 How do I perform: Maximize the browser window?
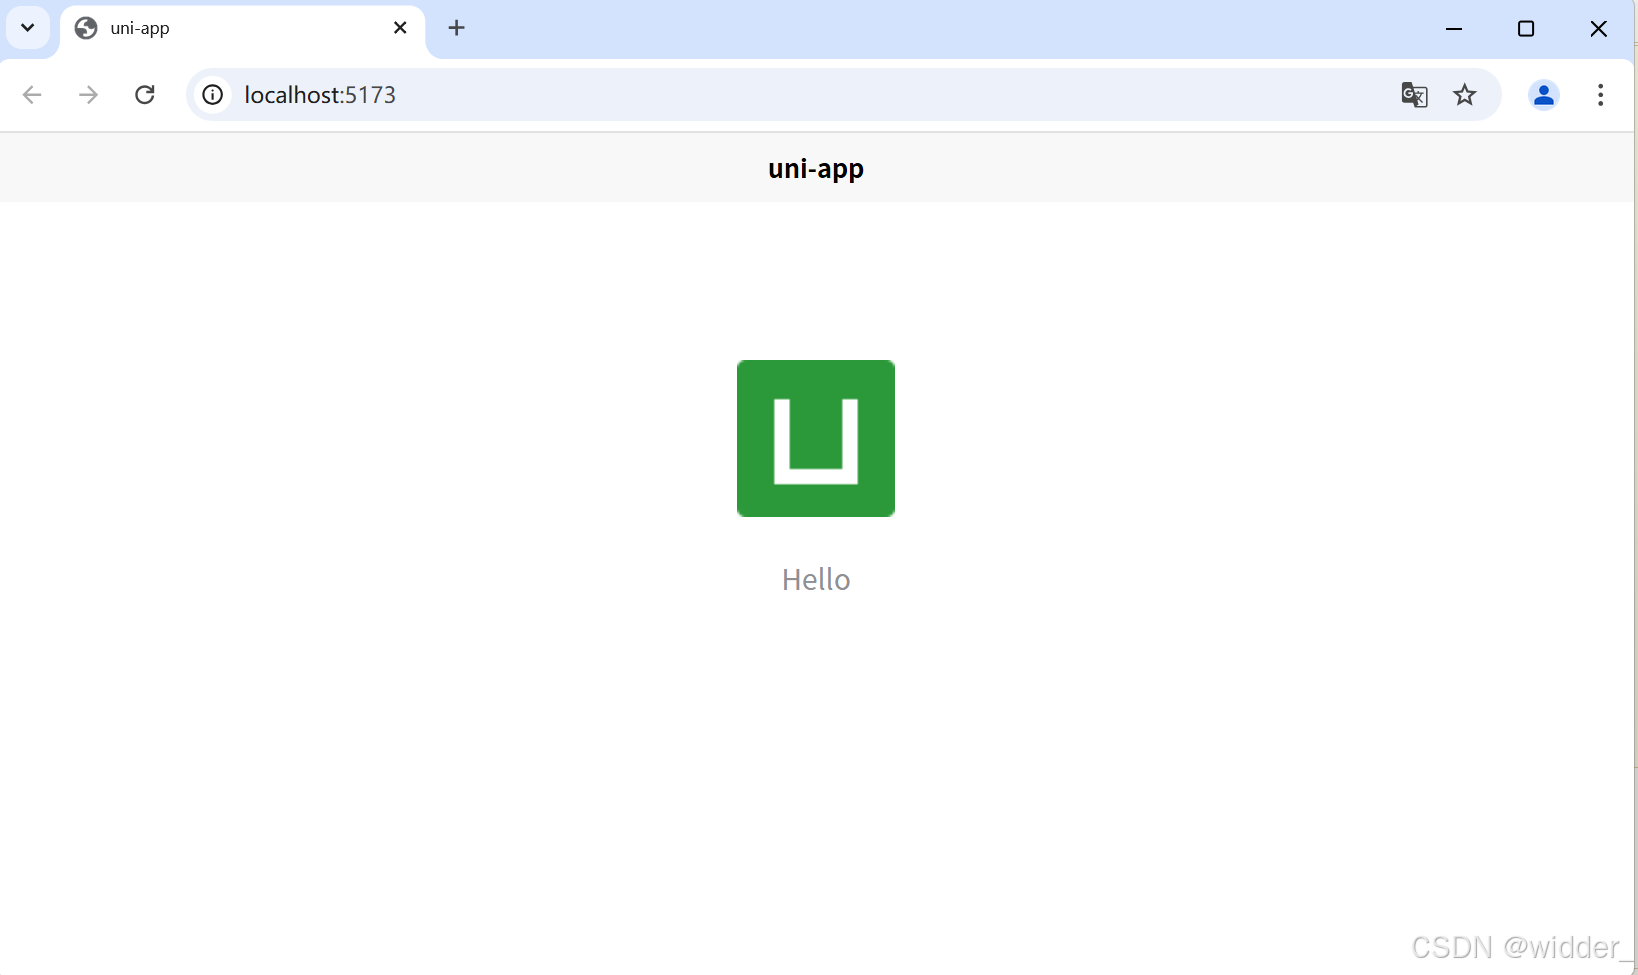1526,29
